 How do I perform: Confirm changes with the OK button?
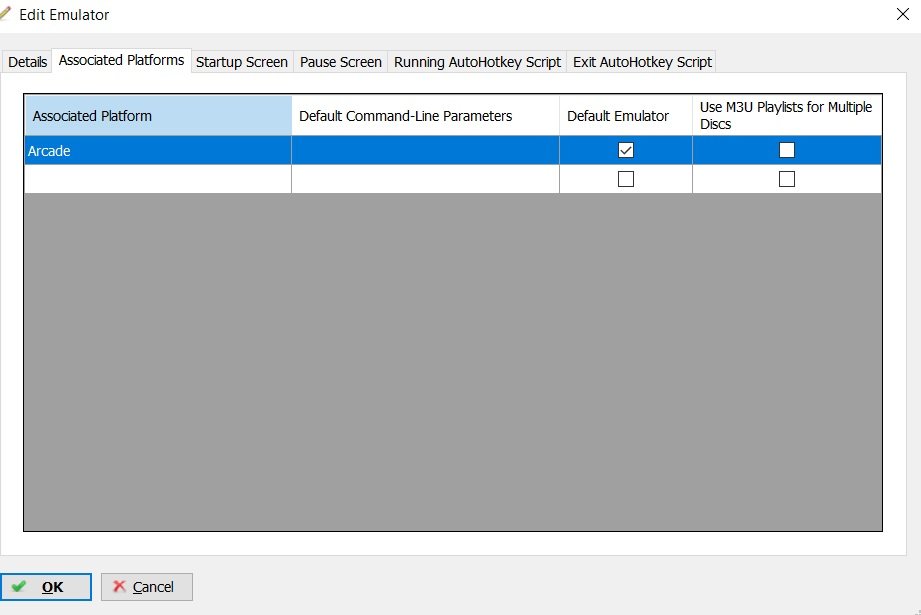pyautogui.click(x=46, y=587)
